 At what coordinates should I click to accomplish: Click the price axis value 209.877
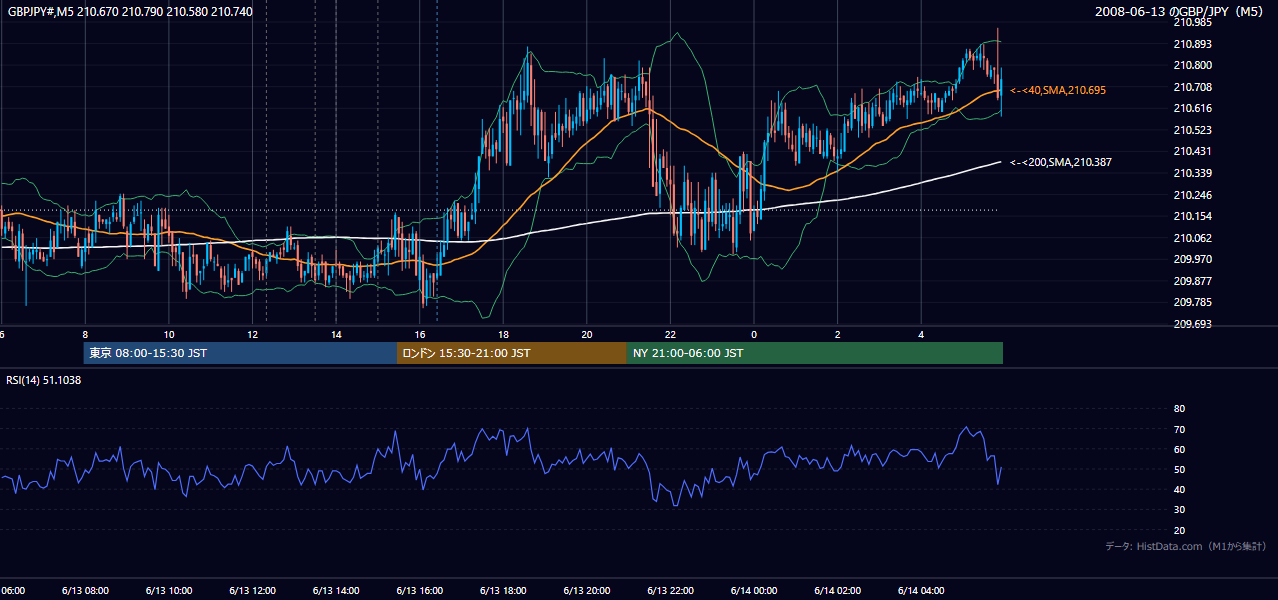click(x=1192, y=281)
